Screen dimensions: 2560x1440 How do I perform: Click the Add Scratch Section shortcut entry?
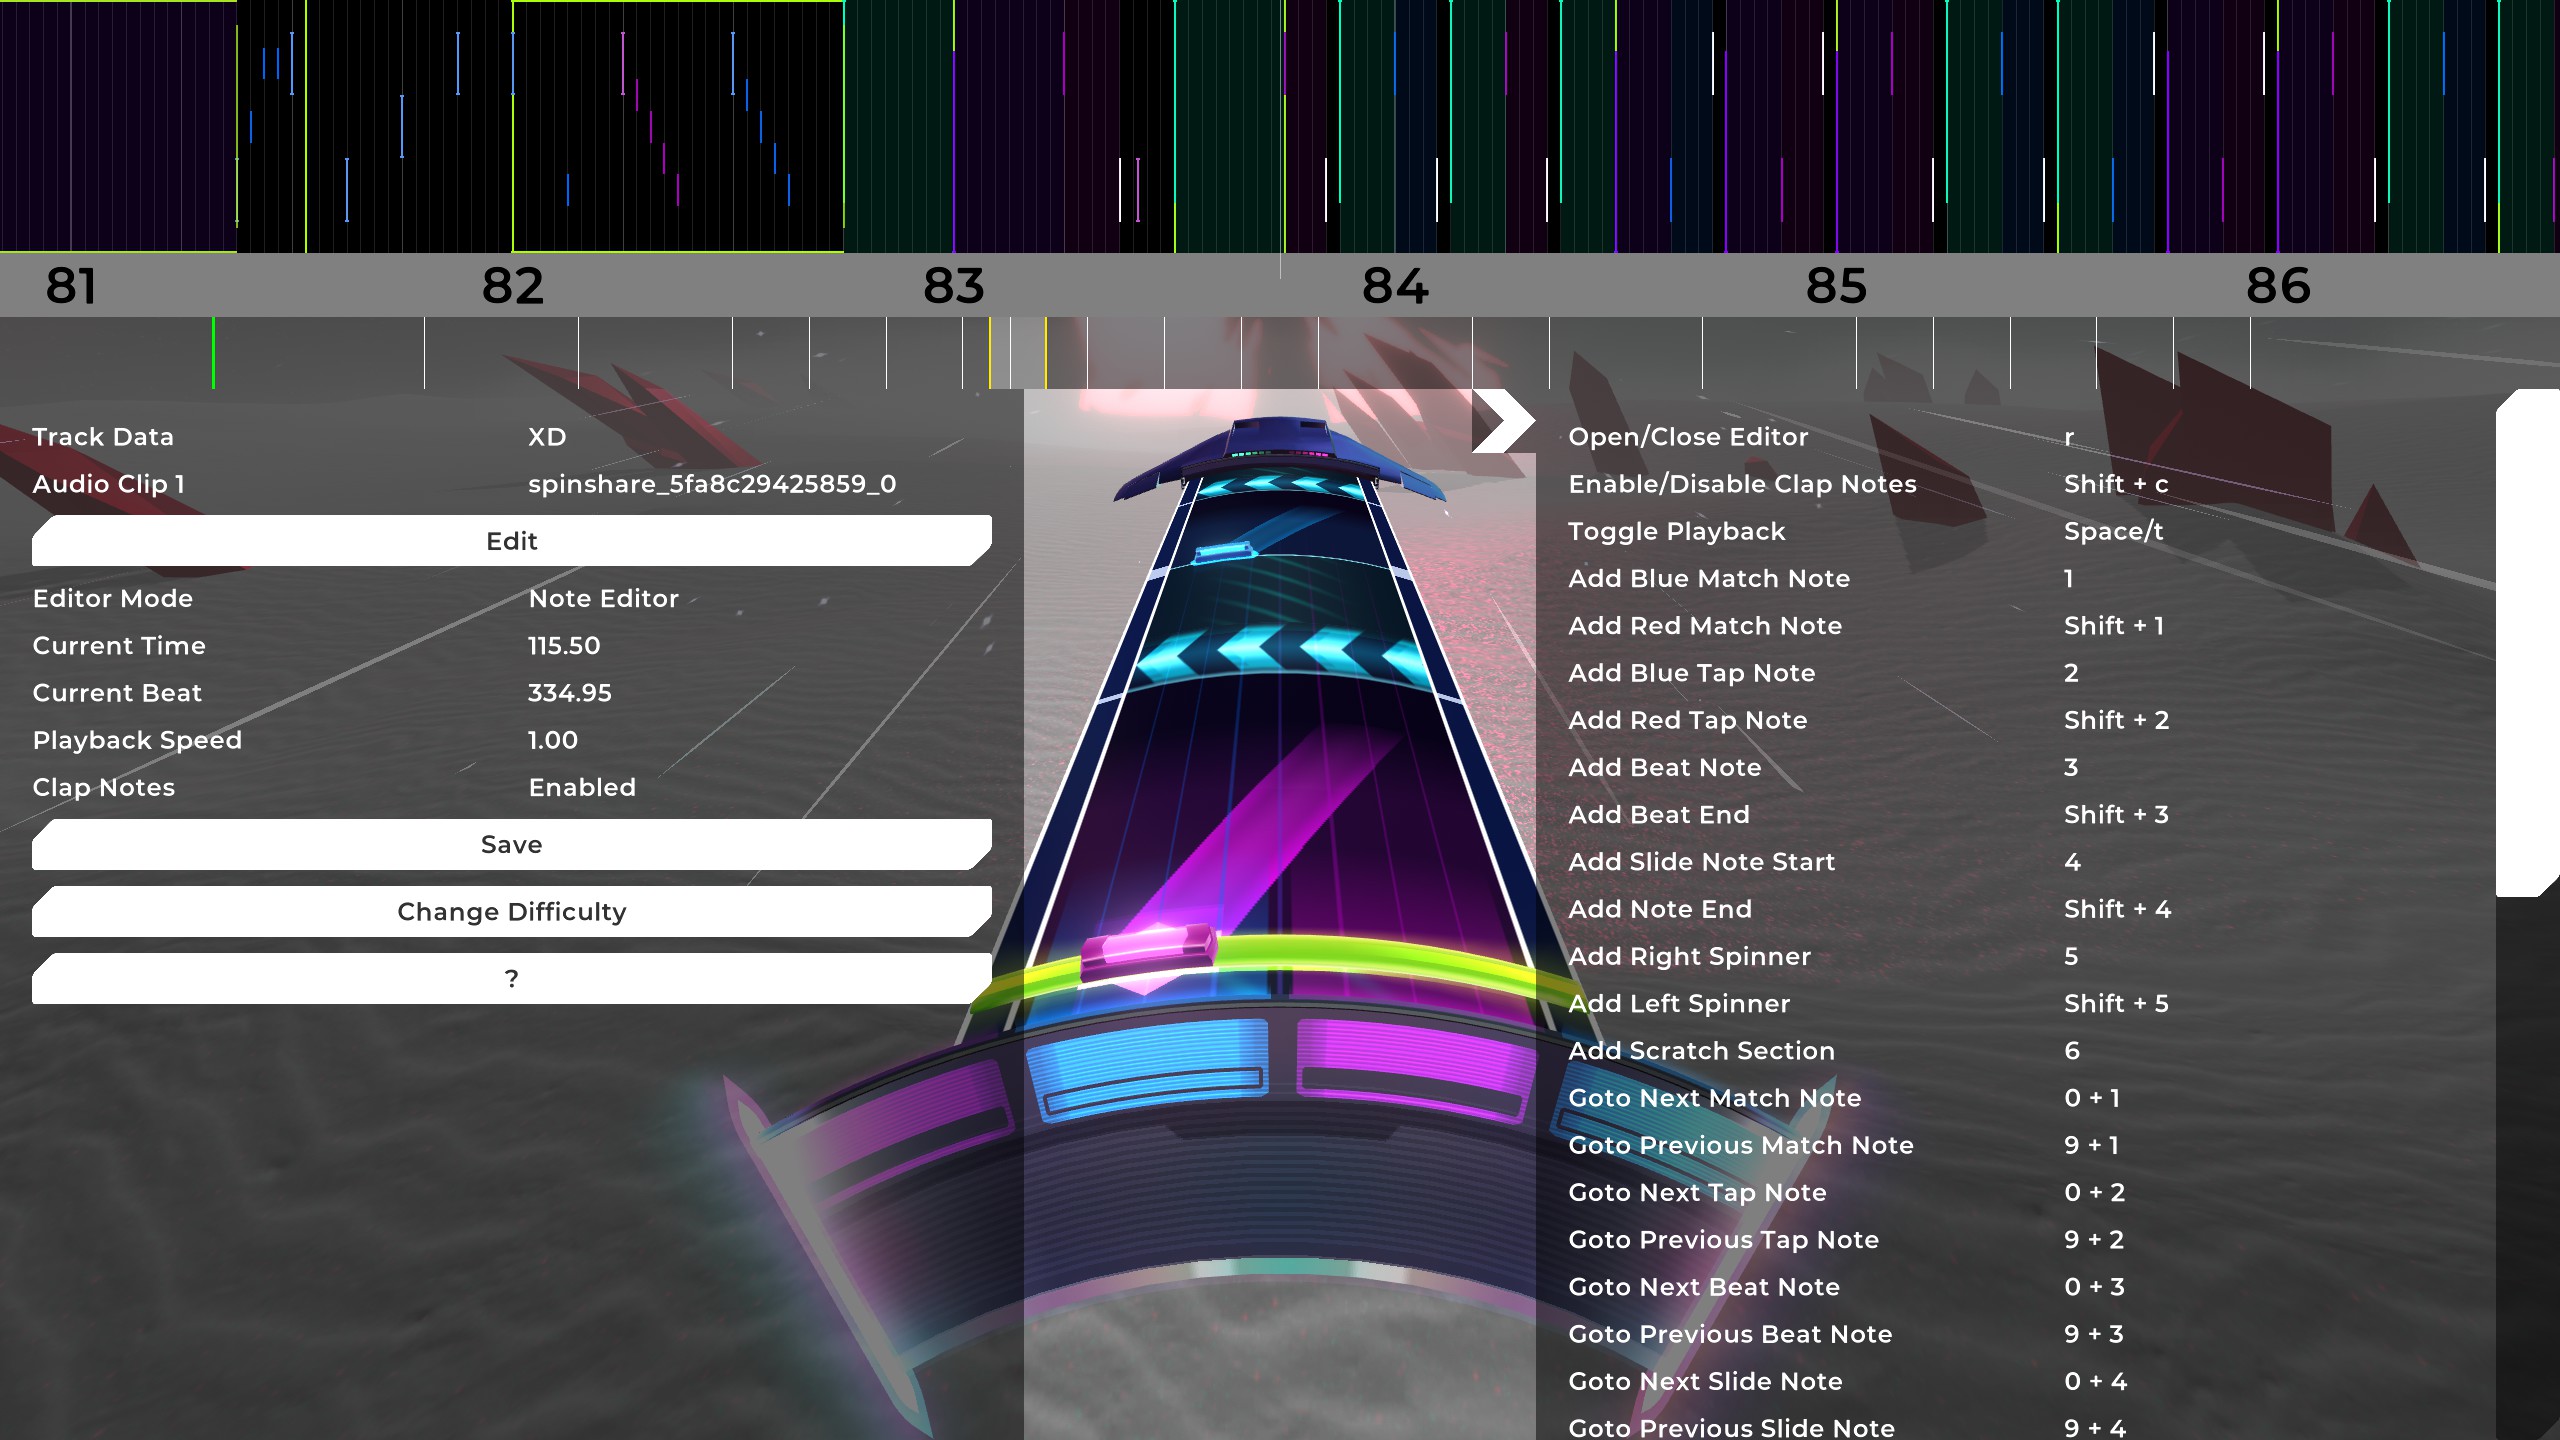[x=1701, y=1051]
